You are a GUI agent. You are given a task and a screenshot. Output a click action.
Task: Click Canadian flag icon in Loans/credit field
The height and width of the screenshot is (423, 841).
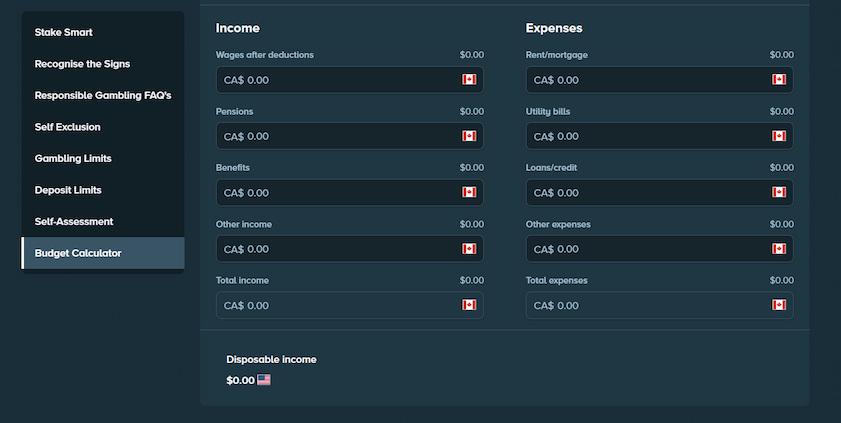click(x=778, y=192)
